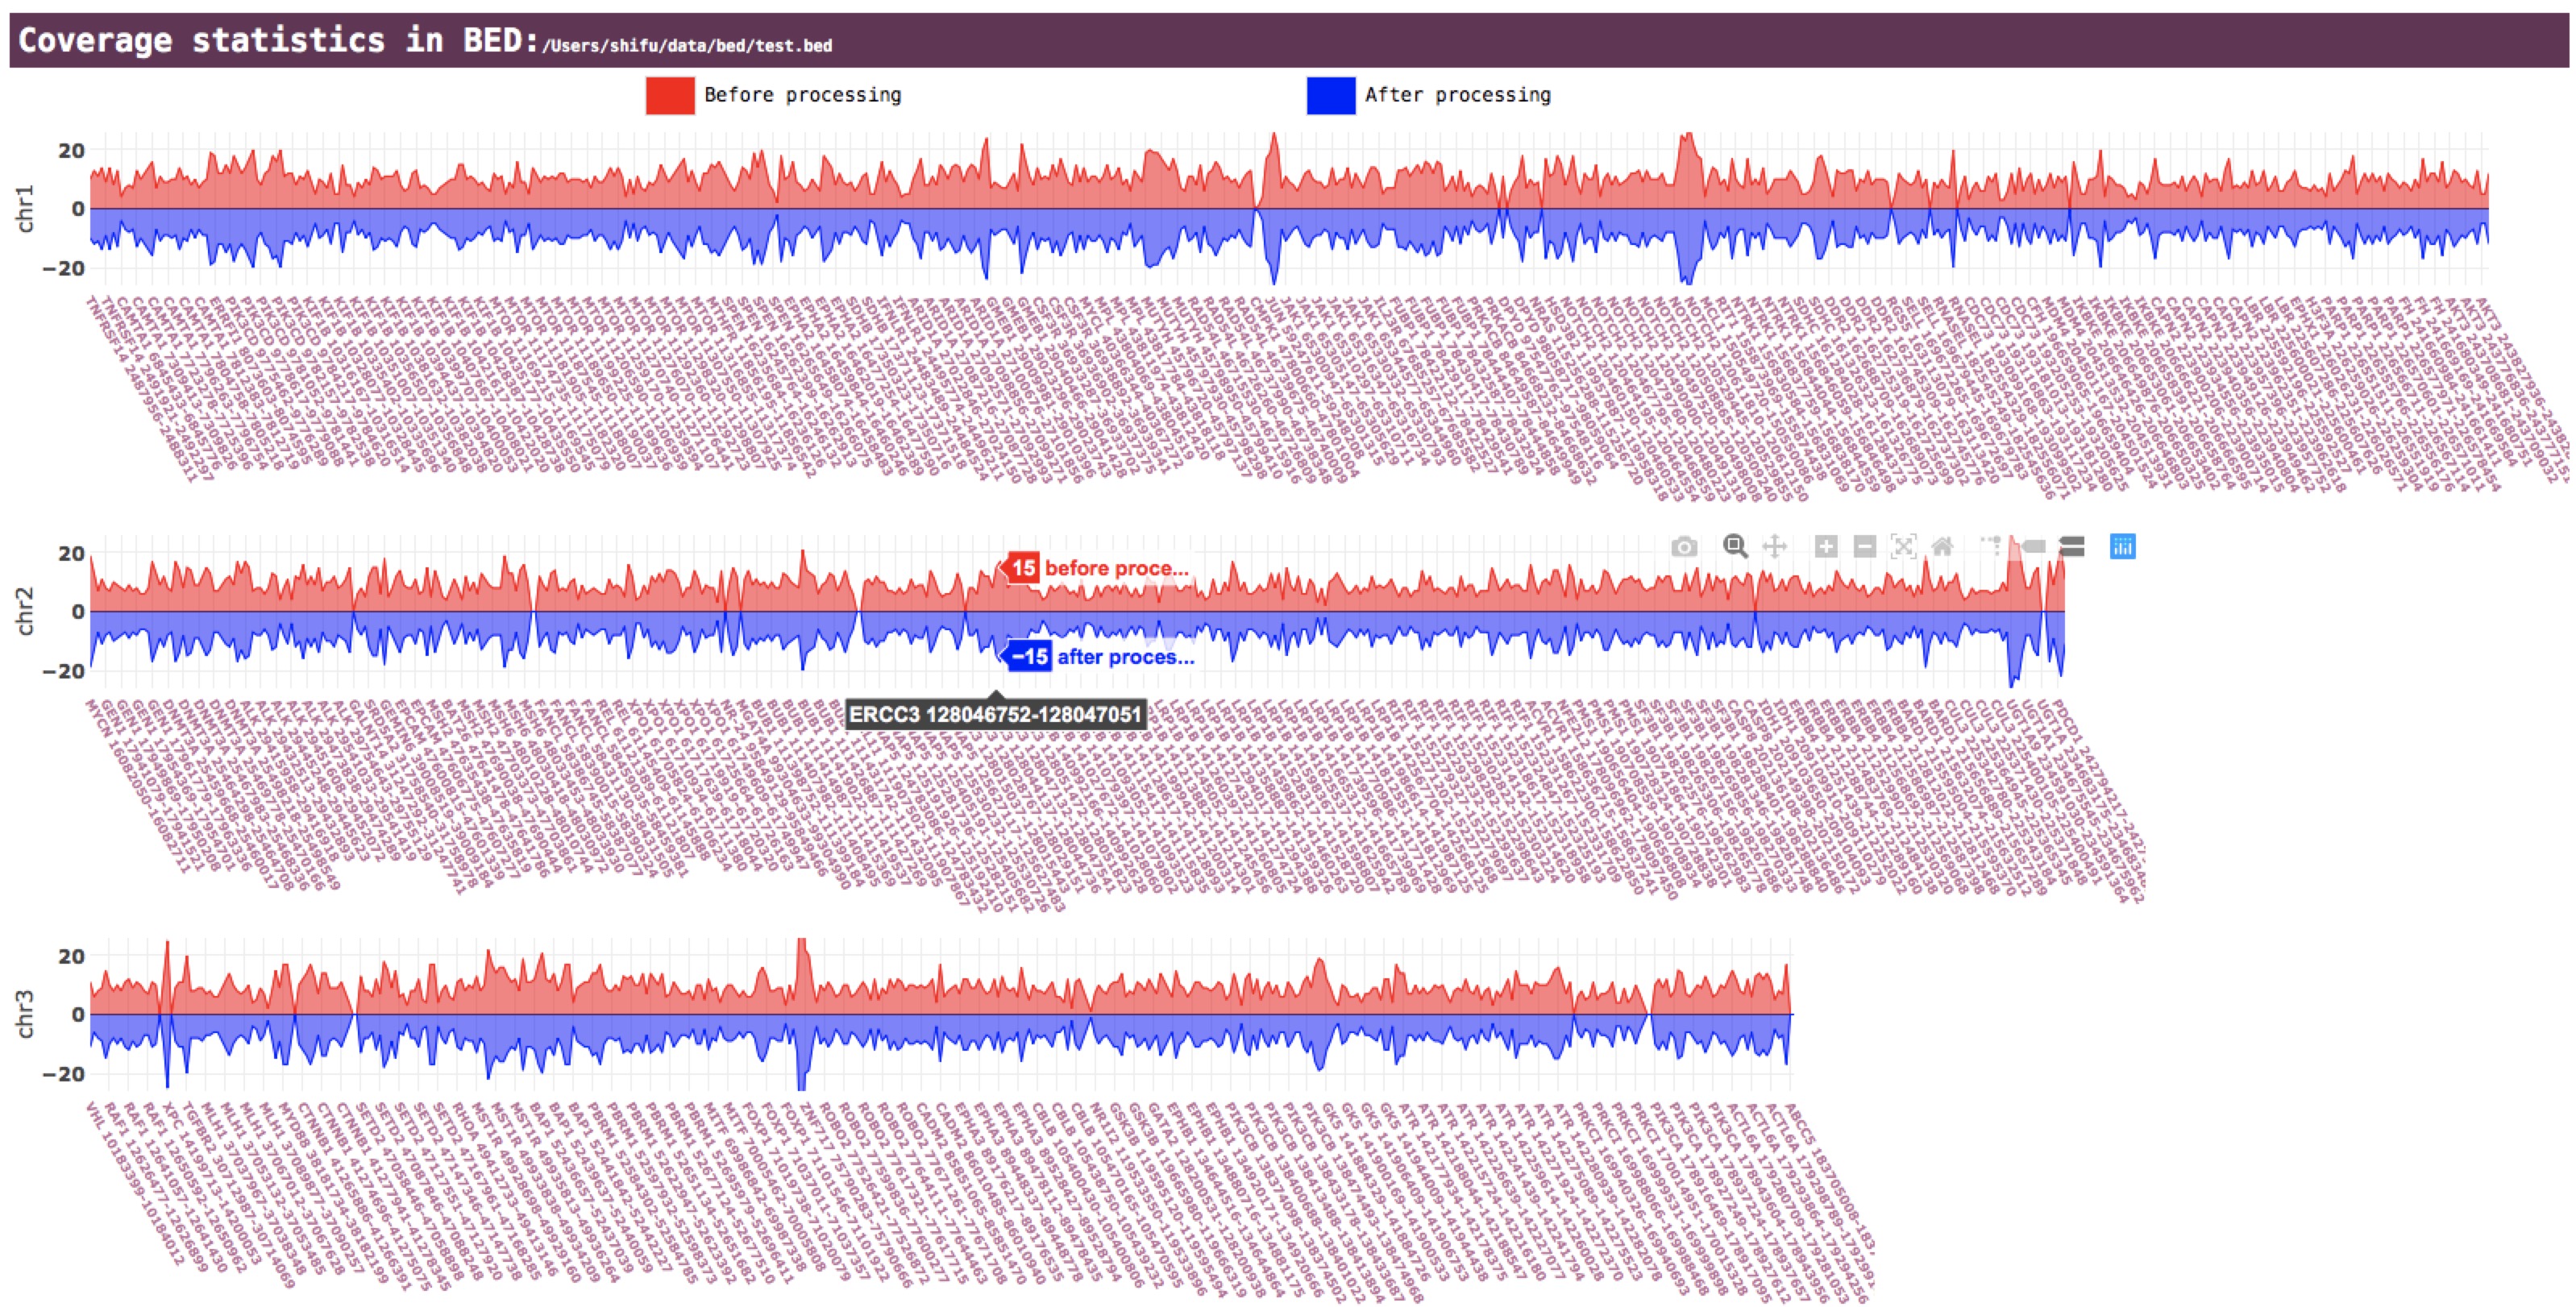Reset axes with the home icon

pos(1942,546)
